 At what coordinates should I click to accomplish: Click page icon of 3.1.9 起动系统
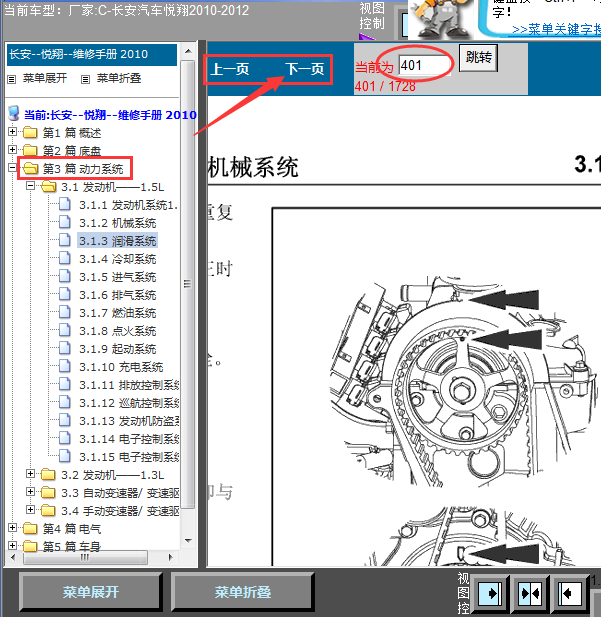65,348
